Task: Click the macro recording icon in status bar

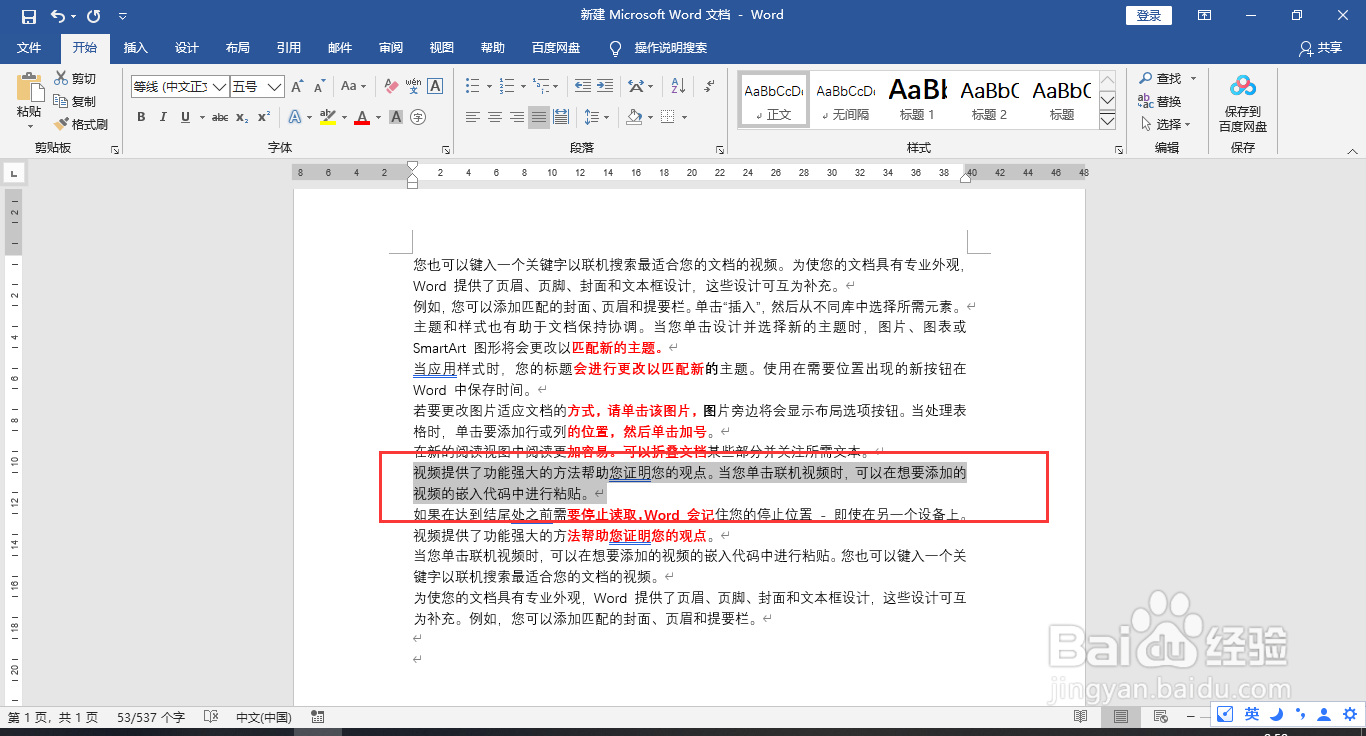Action: tap(317, 717)
